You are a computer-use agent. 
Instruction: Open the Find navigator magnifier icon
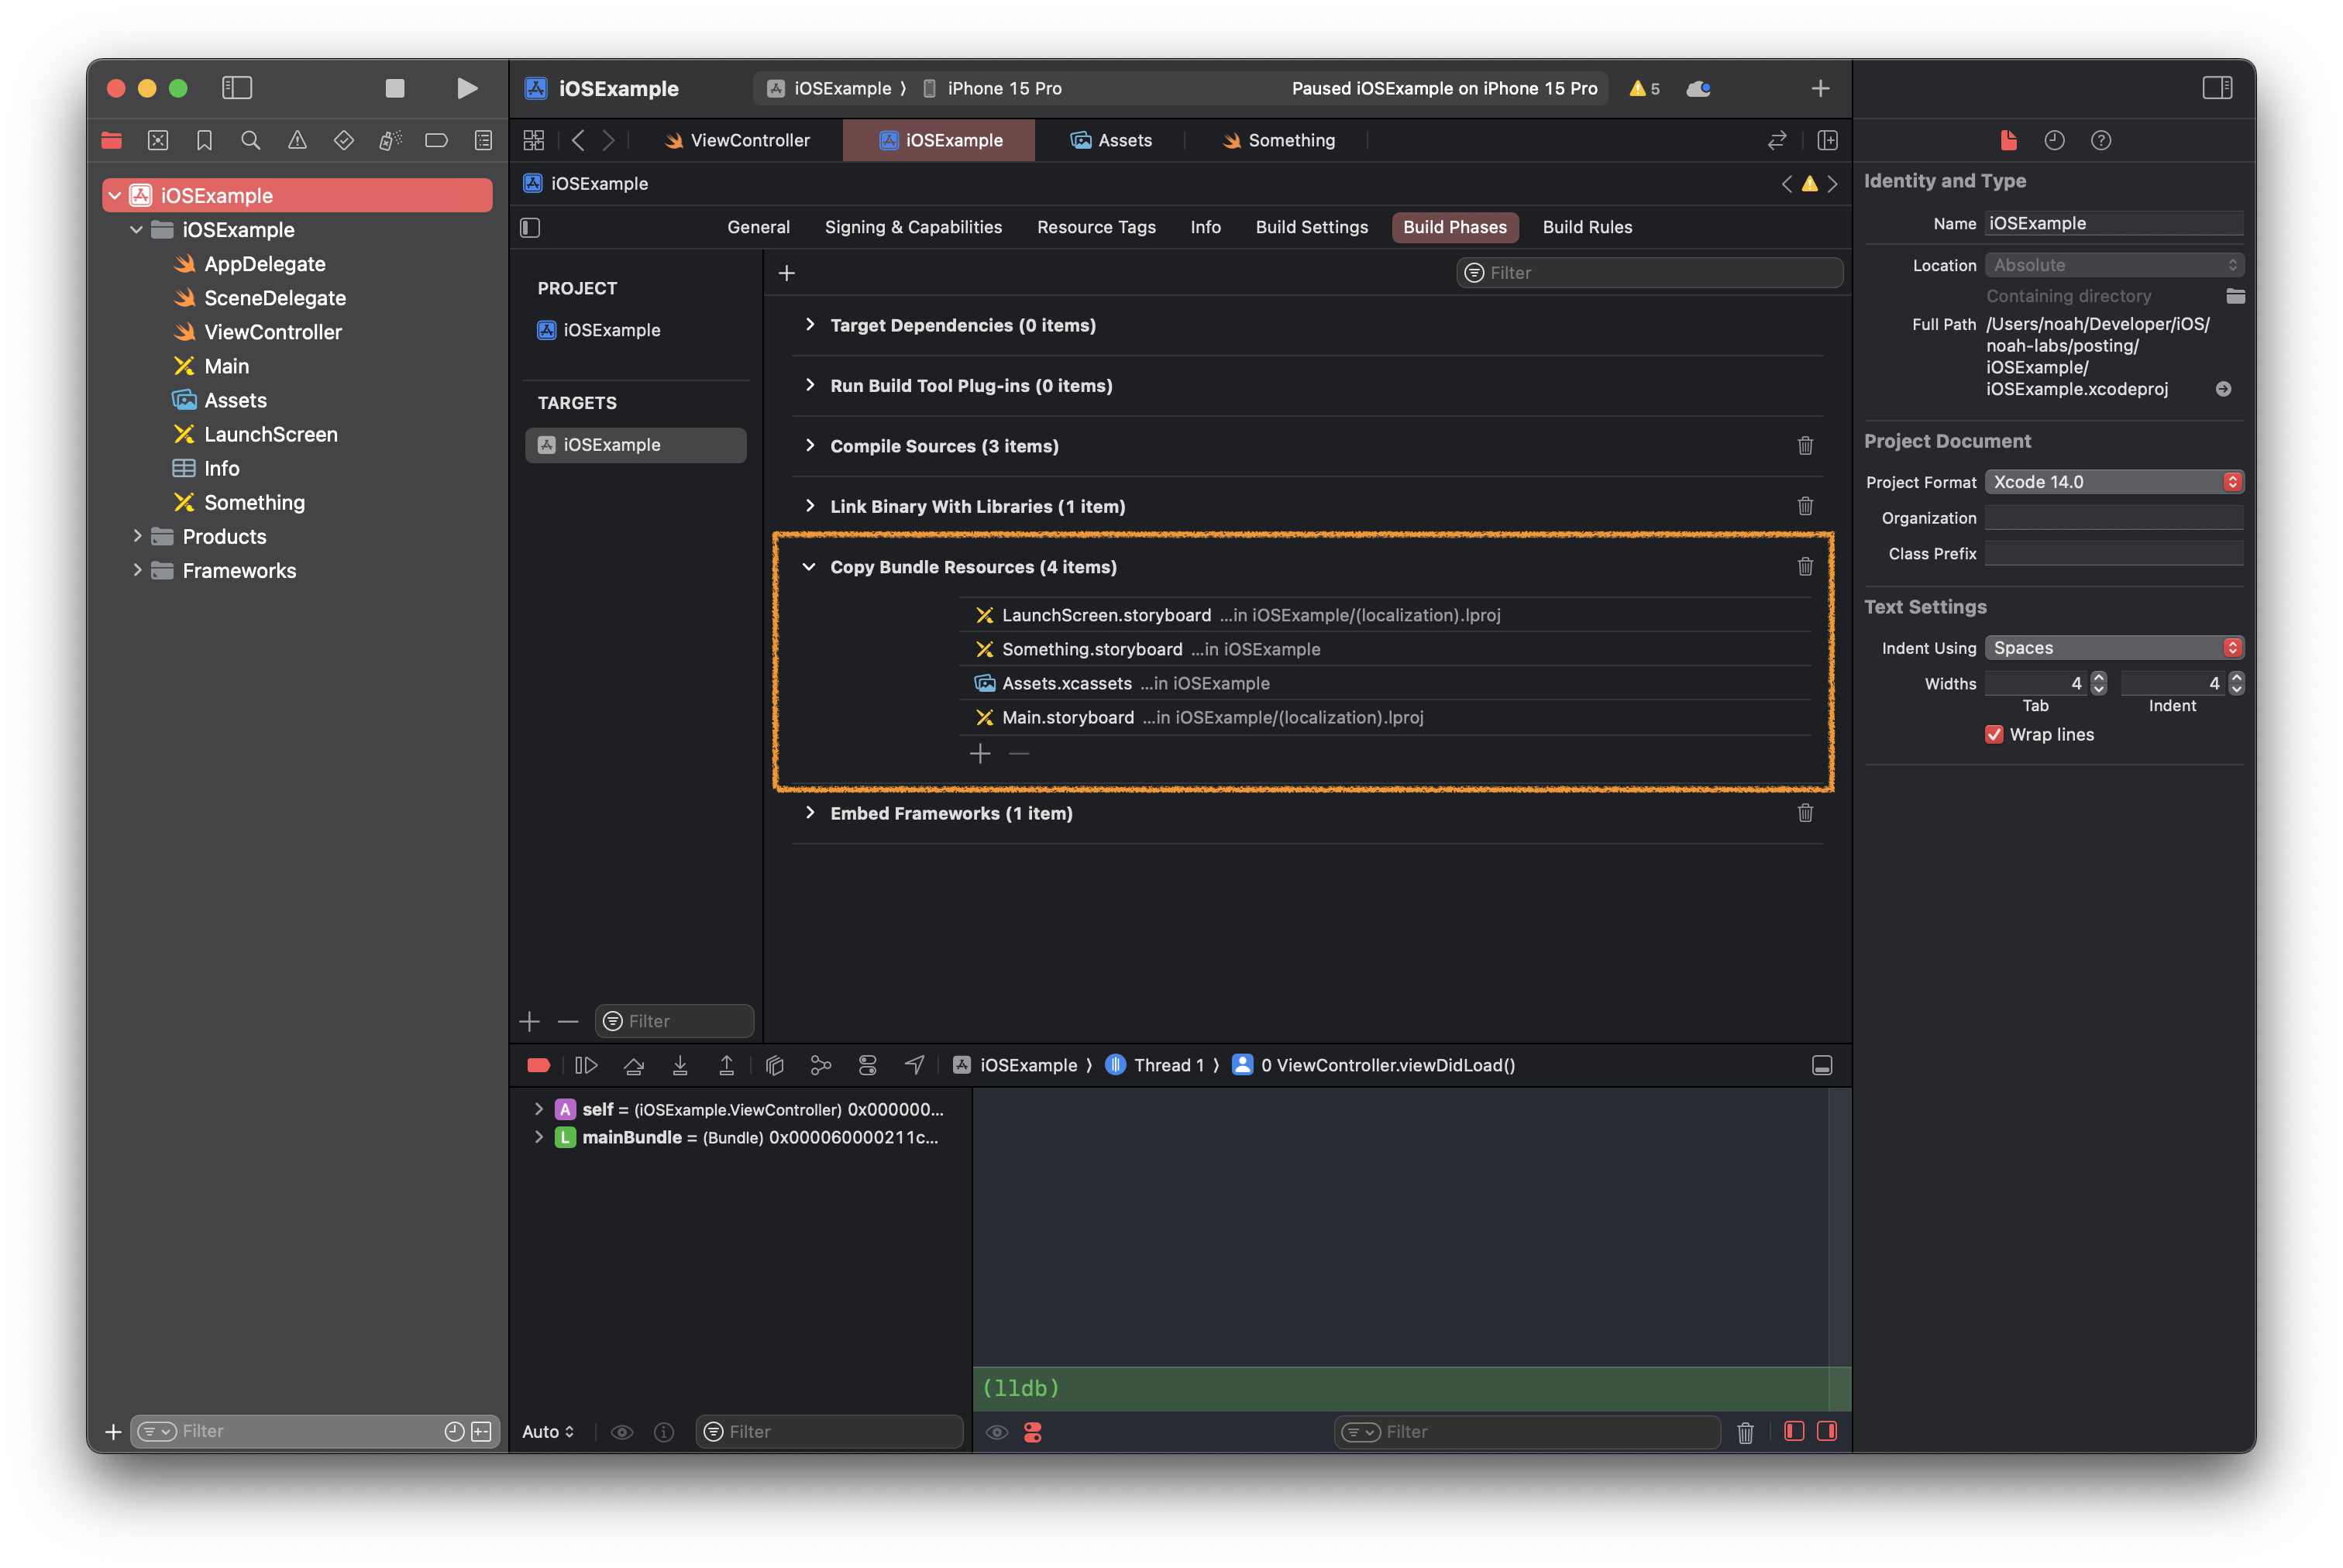point(251,141)
